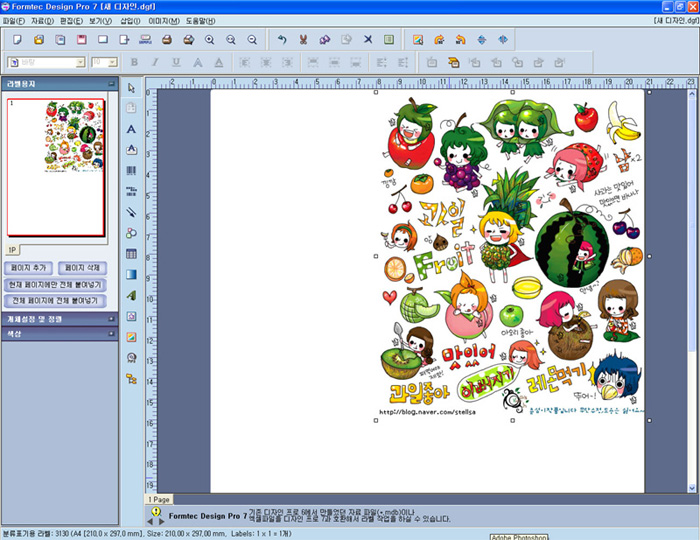Image resolution: width=700 pixels, height=540 pixels.
Task: Create a new design with the blank page icon
Action: tap(17, 40)
